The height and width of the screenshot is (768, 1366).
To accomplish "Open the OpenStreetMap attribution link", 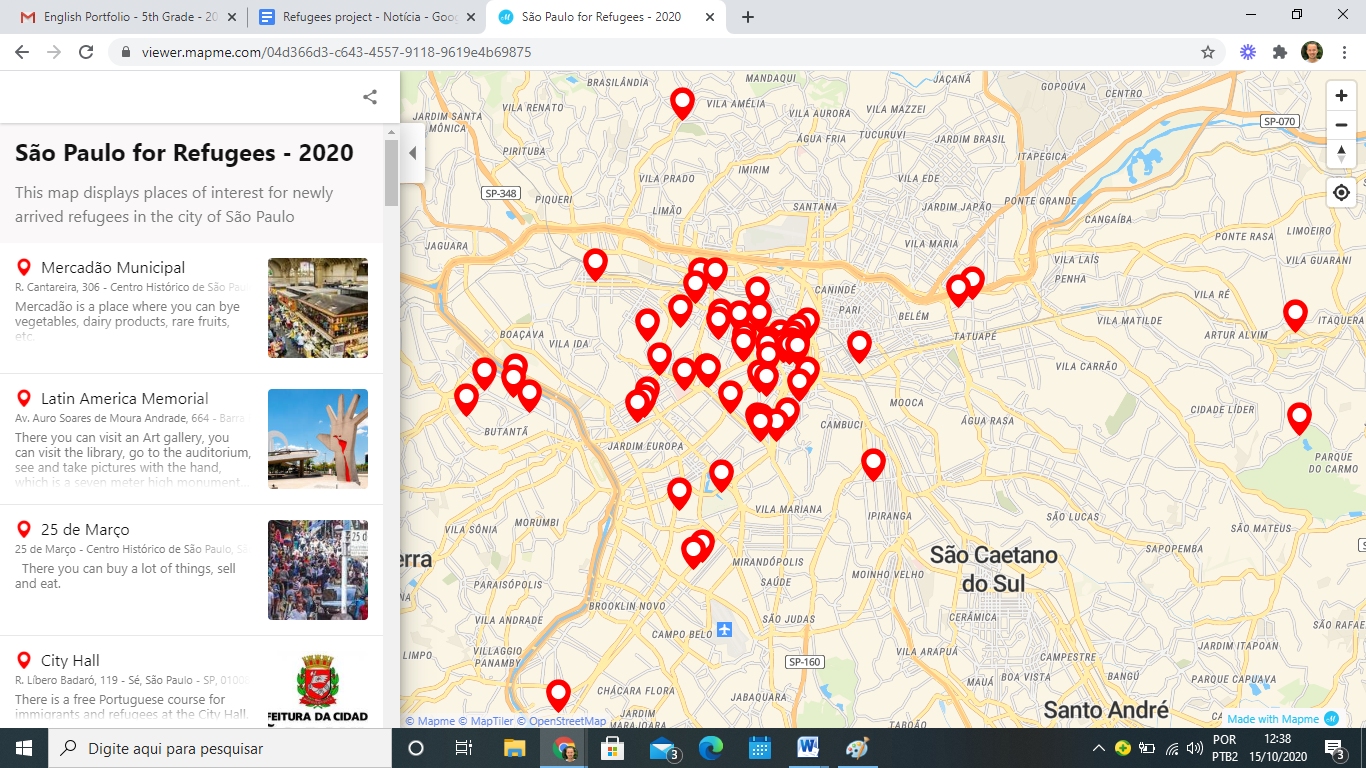I will point(562,721).
